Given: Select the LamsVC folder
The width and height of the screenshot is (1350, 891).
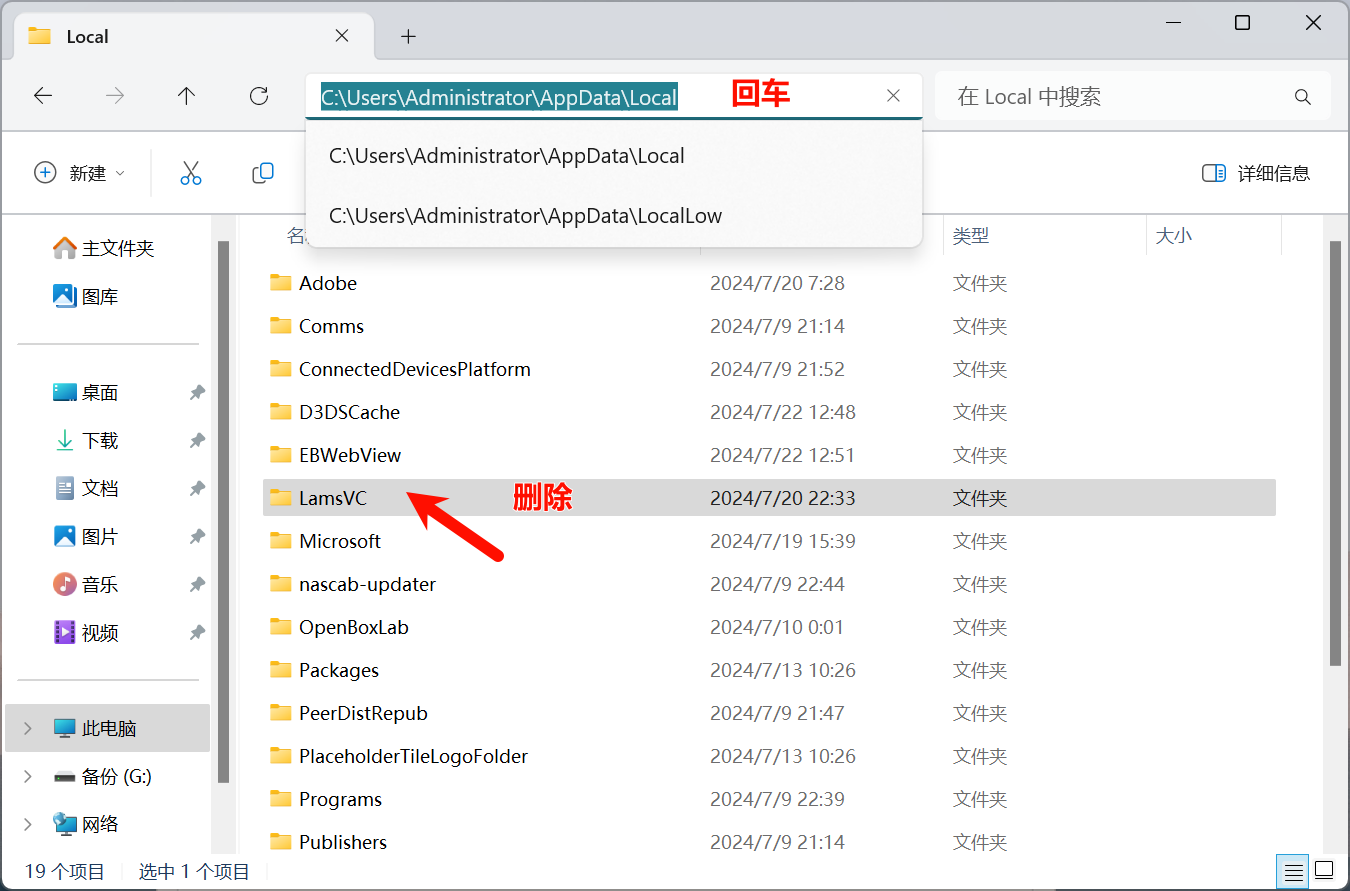Looking at the screenshot, I should coord(333,498).
